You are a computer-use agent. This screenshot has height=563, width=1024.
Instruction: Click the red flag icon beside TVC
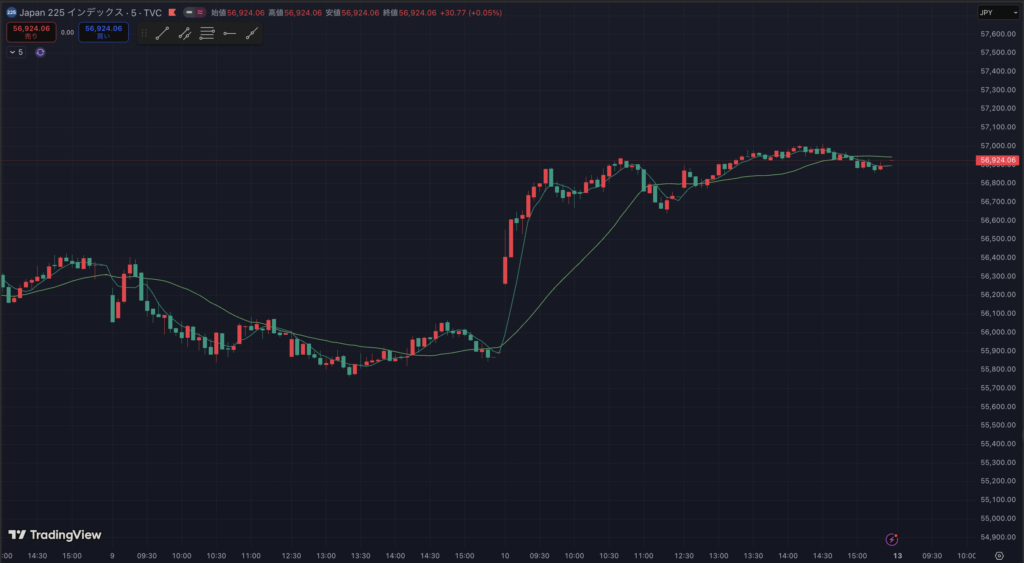point(172,13)
